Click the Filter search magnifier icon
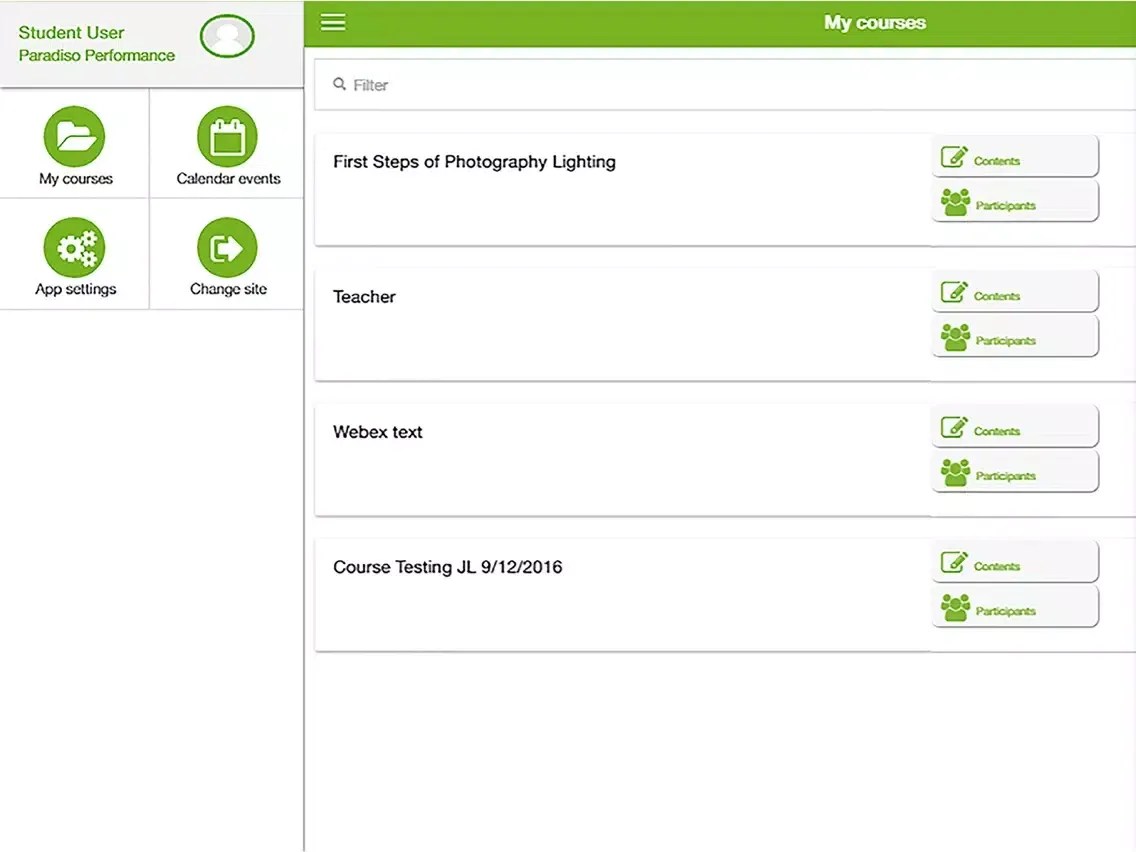The height and width of the screenshot is (852, 1136). click(x=339, y=85)
